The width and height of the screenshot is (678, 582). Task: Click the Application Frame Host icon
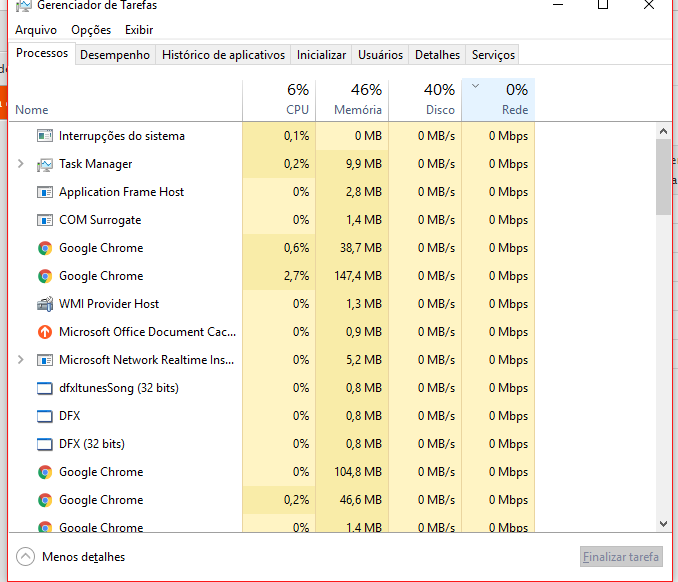click(x=45, y=192)
